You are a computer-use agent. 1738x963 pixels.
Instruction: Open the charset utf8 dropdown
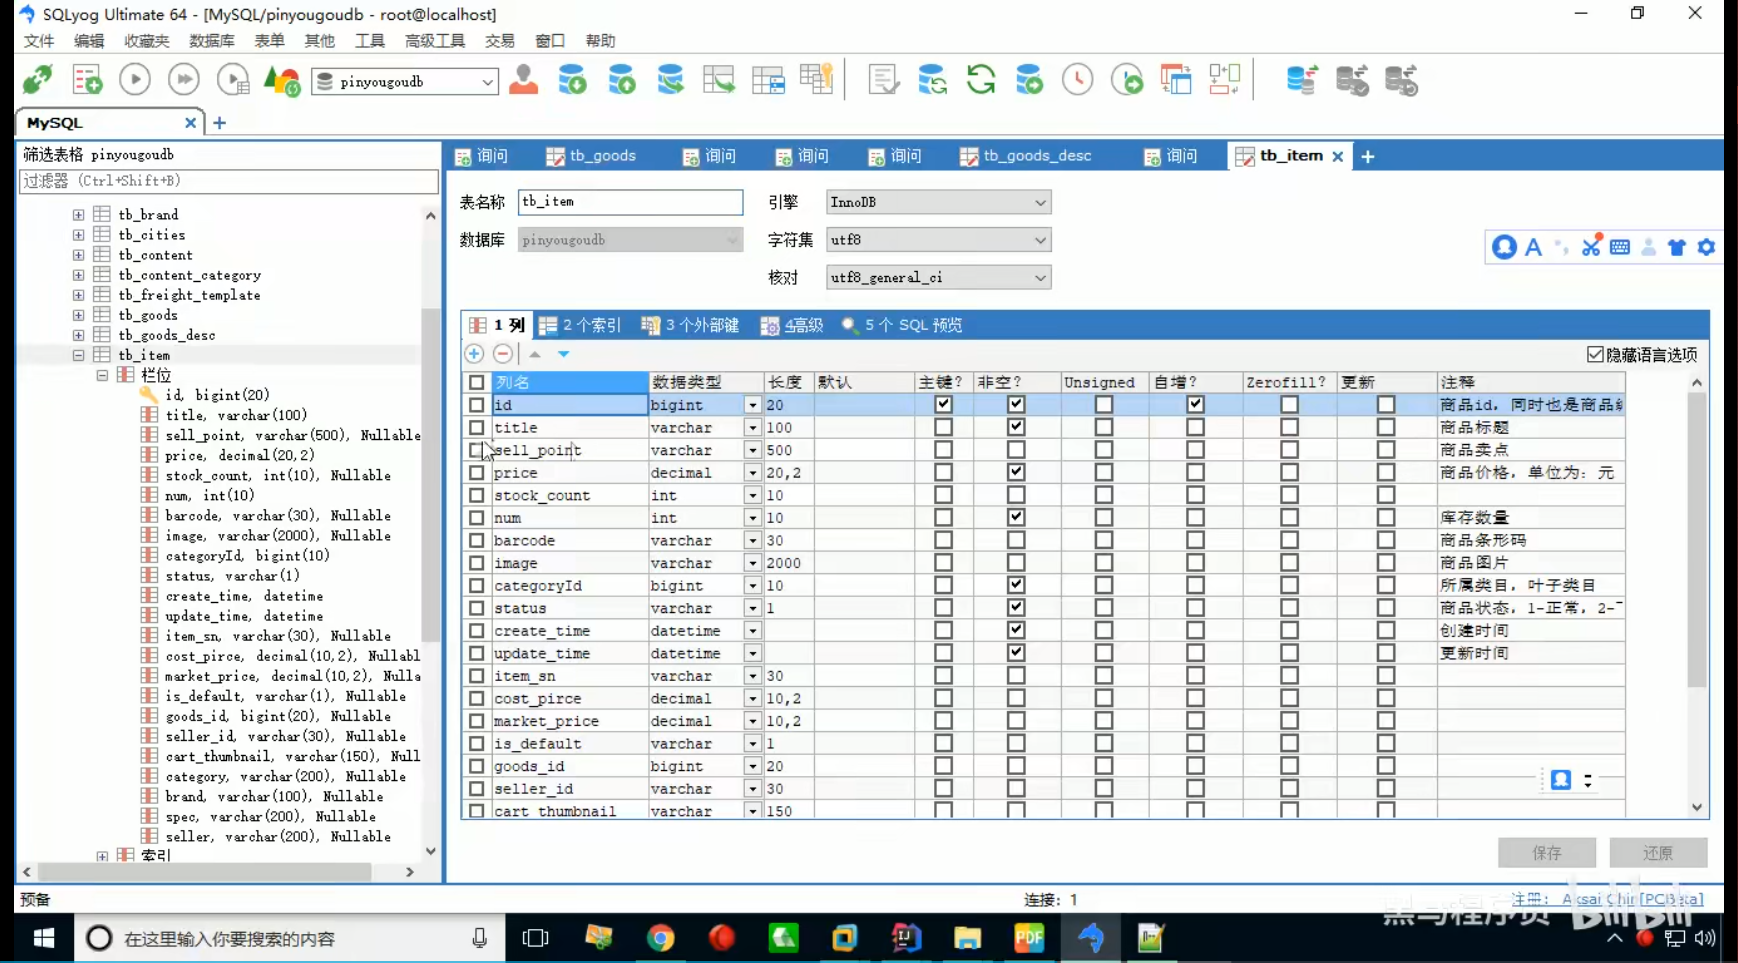[x=938, y=240]
